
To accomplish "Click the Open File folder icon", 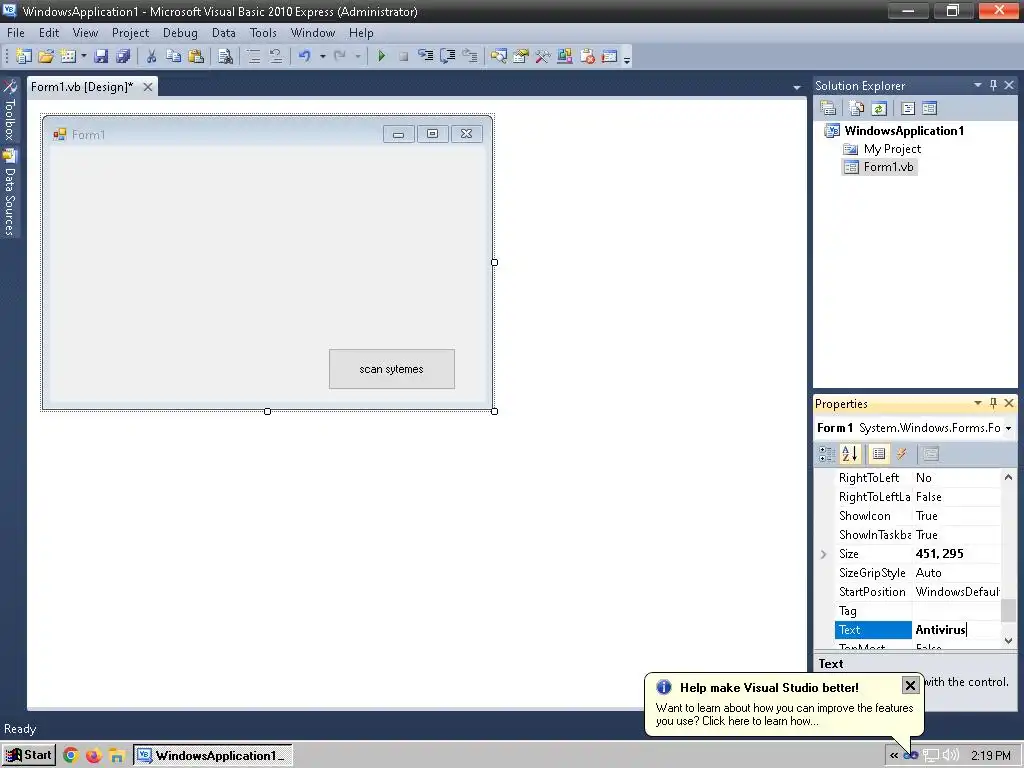I will click(x=46, y=56).
